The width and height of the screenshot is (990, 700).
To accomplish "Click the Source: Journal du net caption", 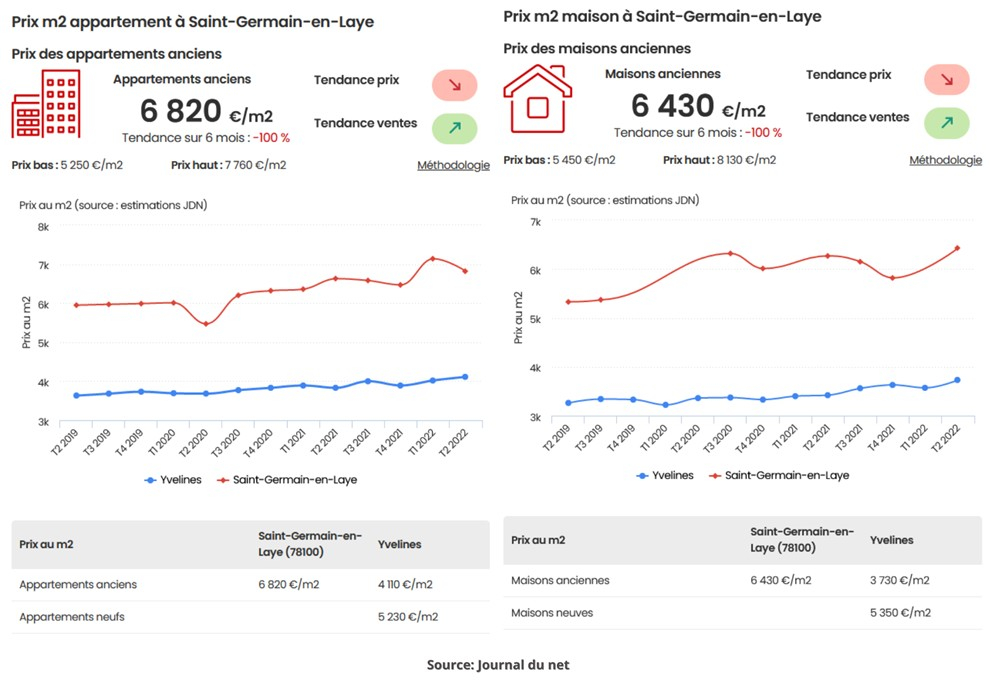I will click(497, 664).
